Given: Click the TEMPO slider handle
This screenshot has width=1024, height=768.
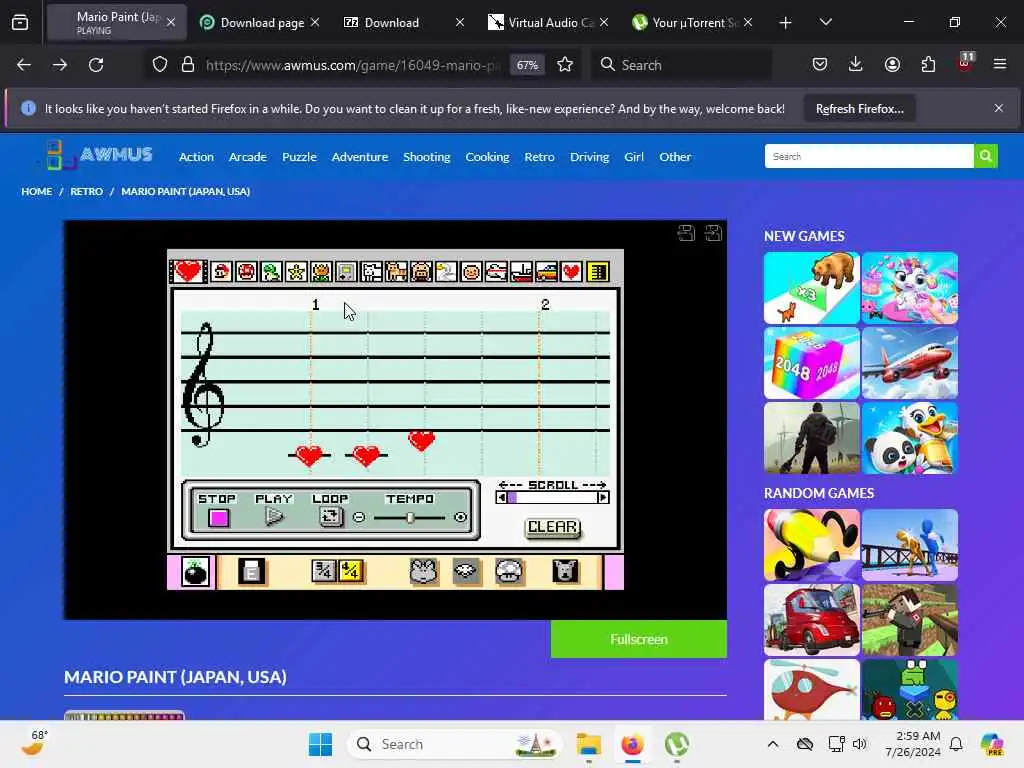Looking at the screenshot, I should tap(410, 517).
